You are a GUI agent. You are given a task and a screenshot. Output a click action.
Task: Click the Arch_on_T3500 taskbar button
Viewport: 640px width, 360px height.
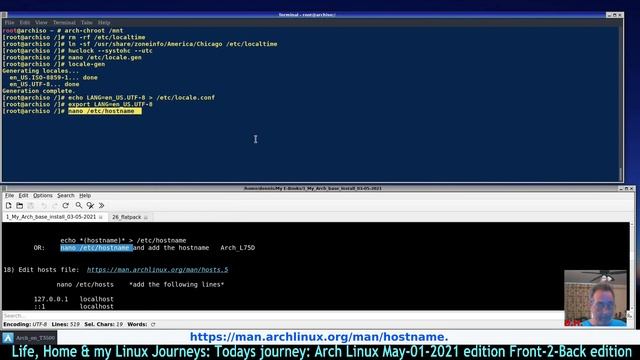(29, 338)
